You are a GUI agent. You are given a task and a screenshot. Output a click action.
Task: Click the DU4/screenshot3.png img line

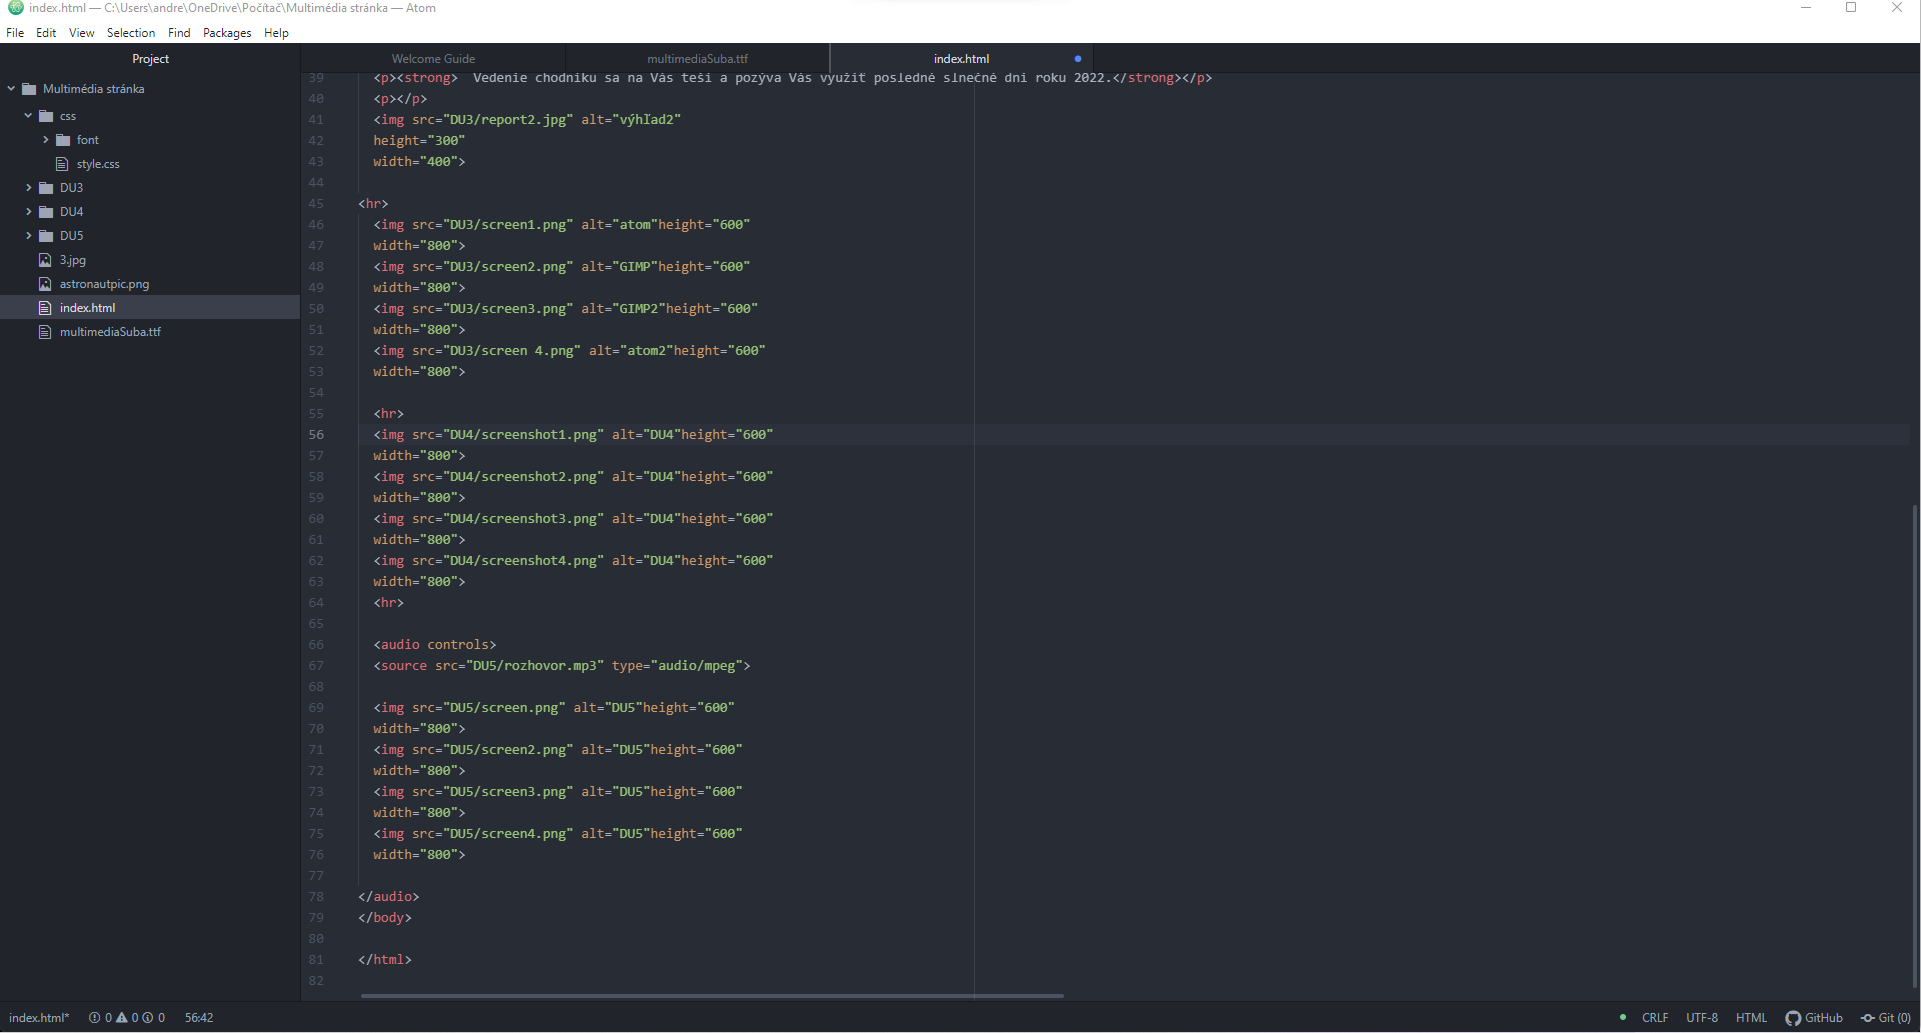(573, 519)
